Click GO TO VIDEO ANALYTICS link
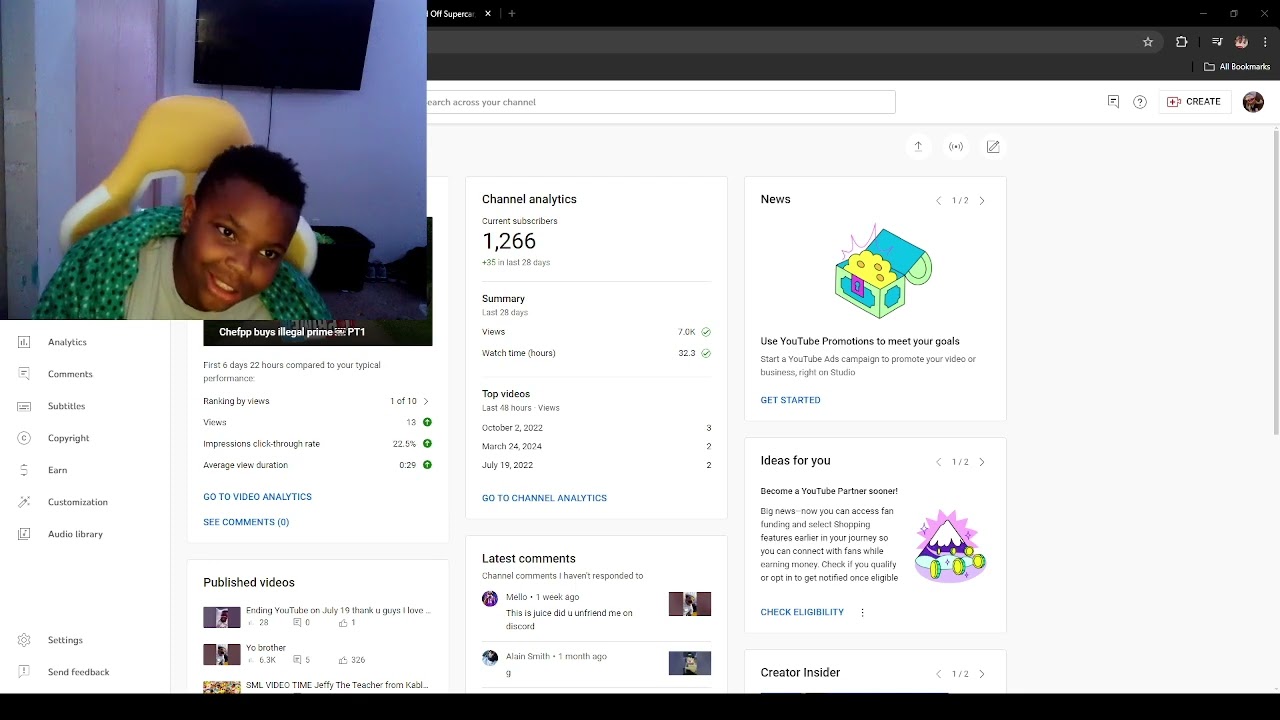This screenshot has height=720, width=1280. pos(257,497)
